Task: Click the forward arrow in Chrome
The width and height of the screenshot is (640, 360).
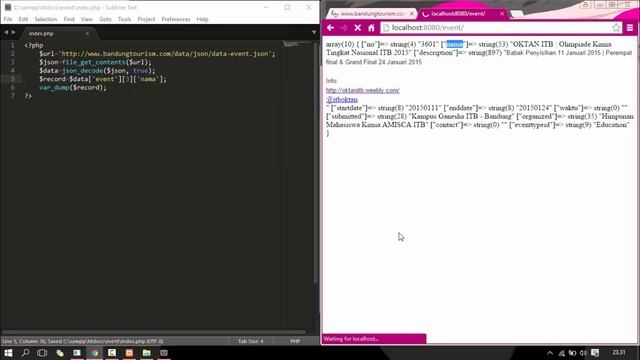Action: [344, 28]
